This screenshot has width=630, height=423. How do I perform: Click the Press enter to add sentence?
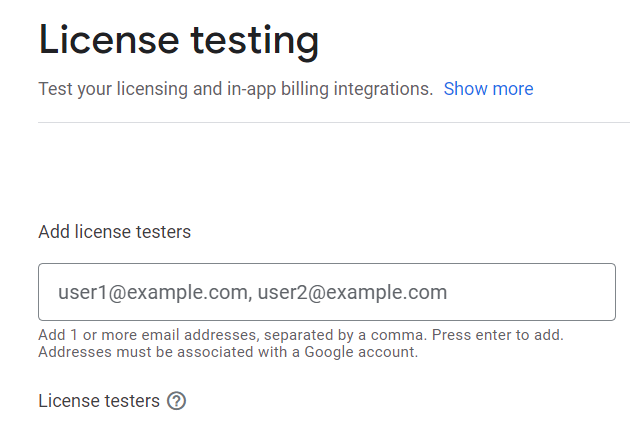[498, 335]
